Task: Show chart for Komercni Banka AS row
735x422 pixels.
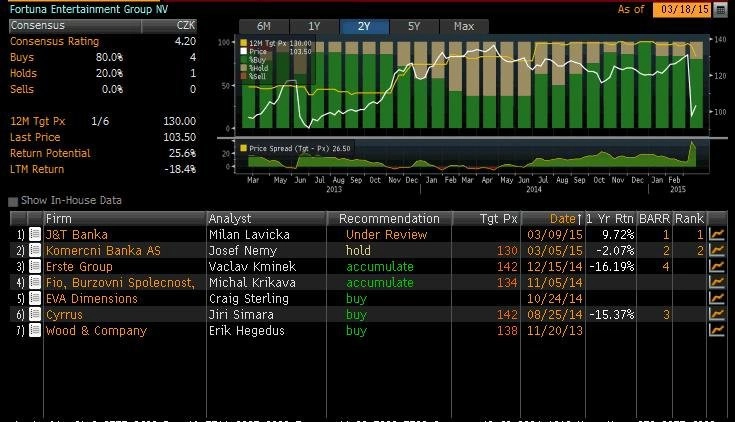Action: (x=717, y=250)
